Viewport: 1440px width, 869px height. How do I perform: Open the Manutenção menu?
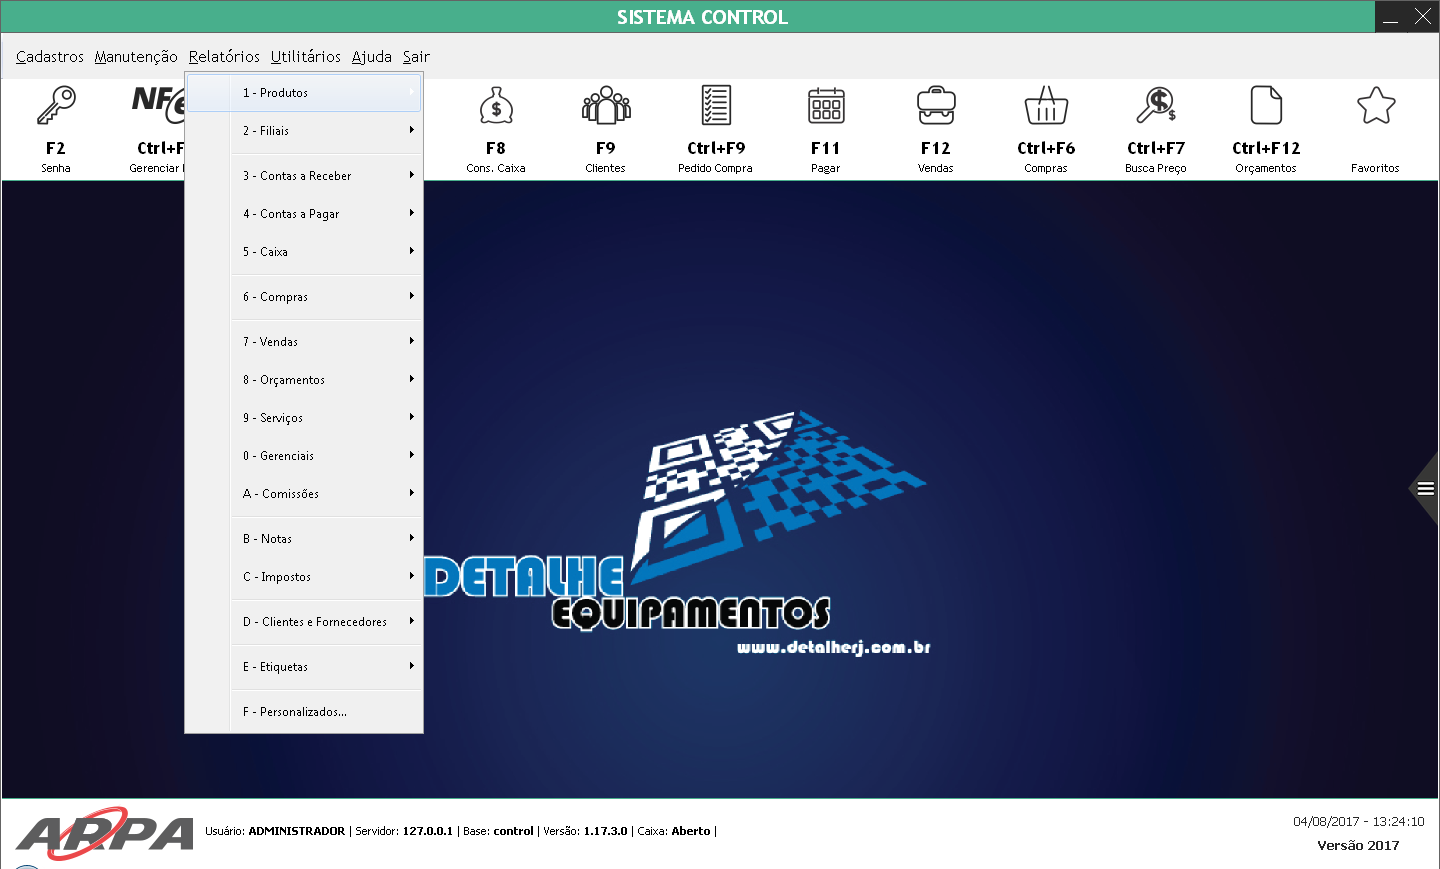click(x=136, y=57)
